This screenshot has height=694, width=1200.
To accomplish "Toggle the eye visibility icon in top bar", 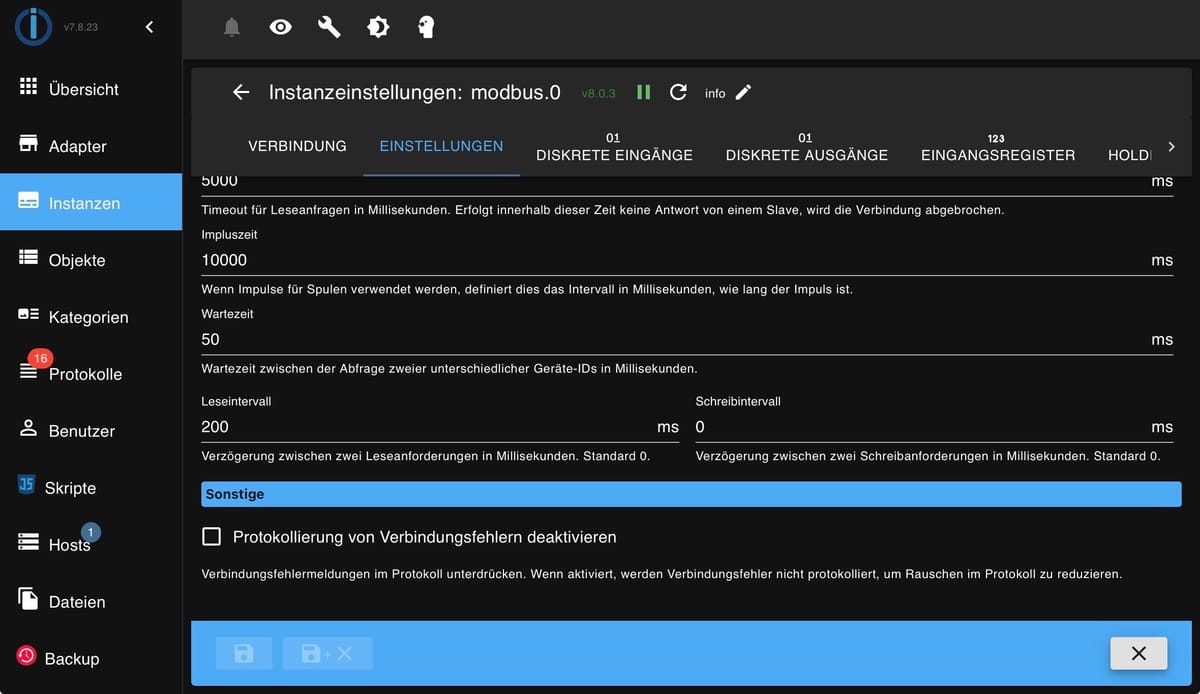I will pos(281,28).
